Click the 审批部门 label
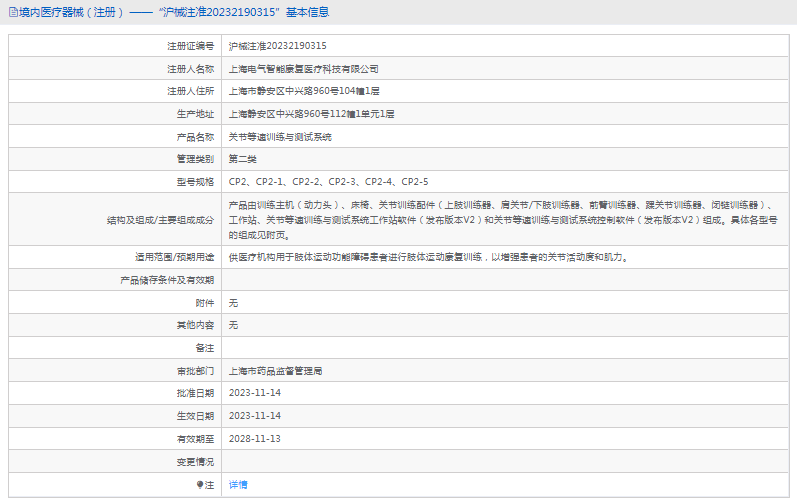Viewport: 797px width, 503px height. coord(195,371)
